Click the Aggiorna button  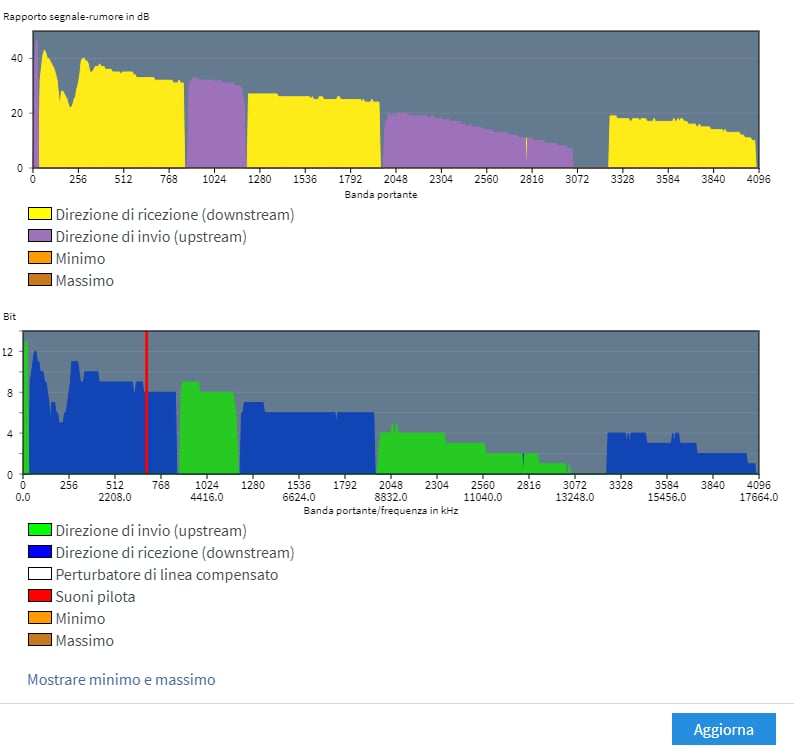724,729
